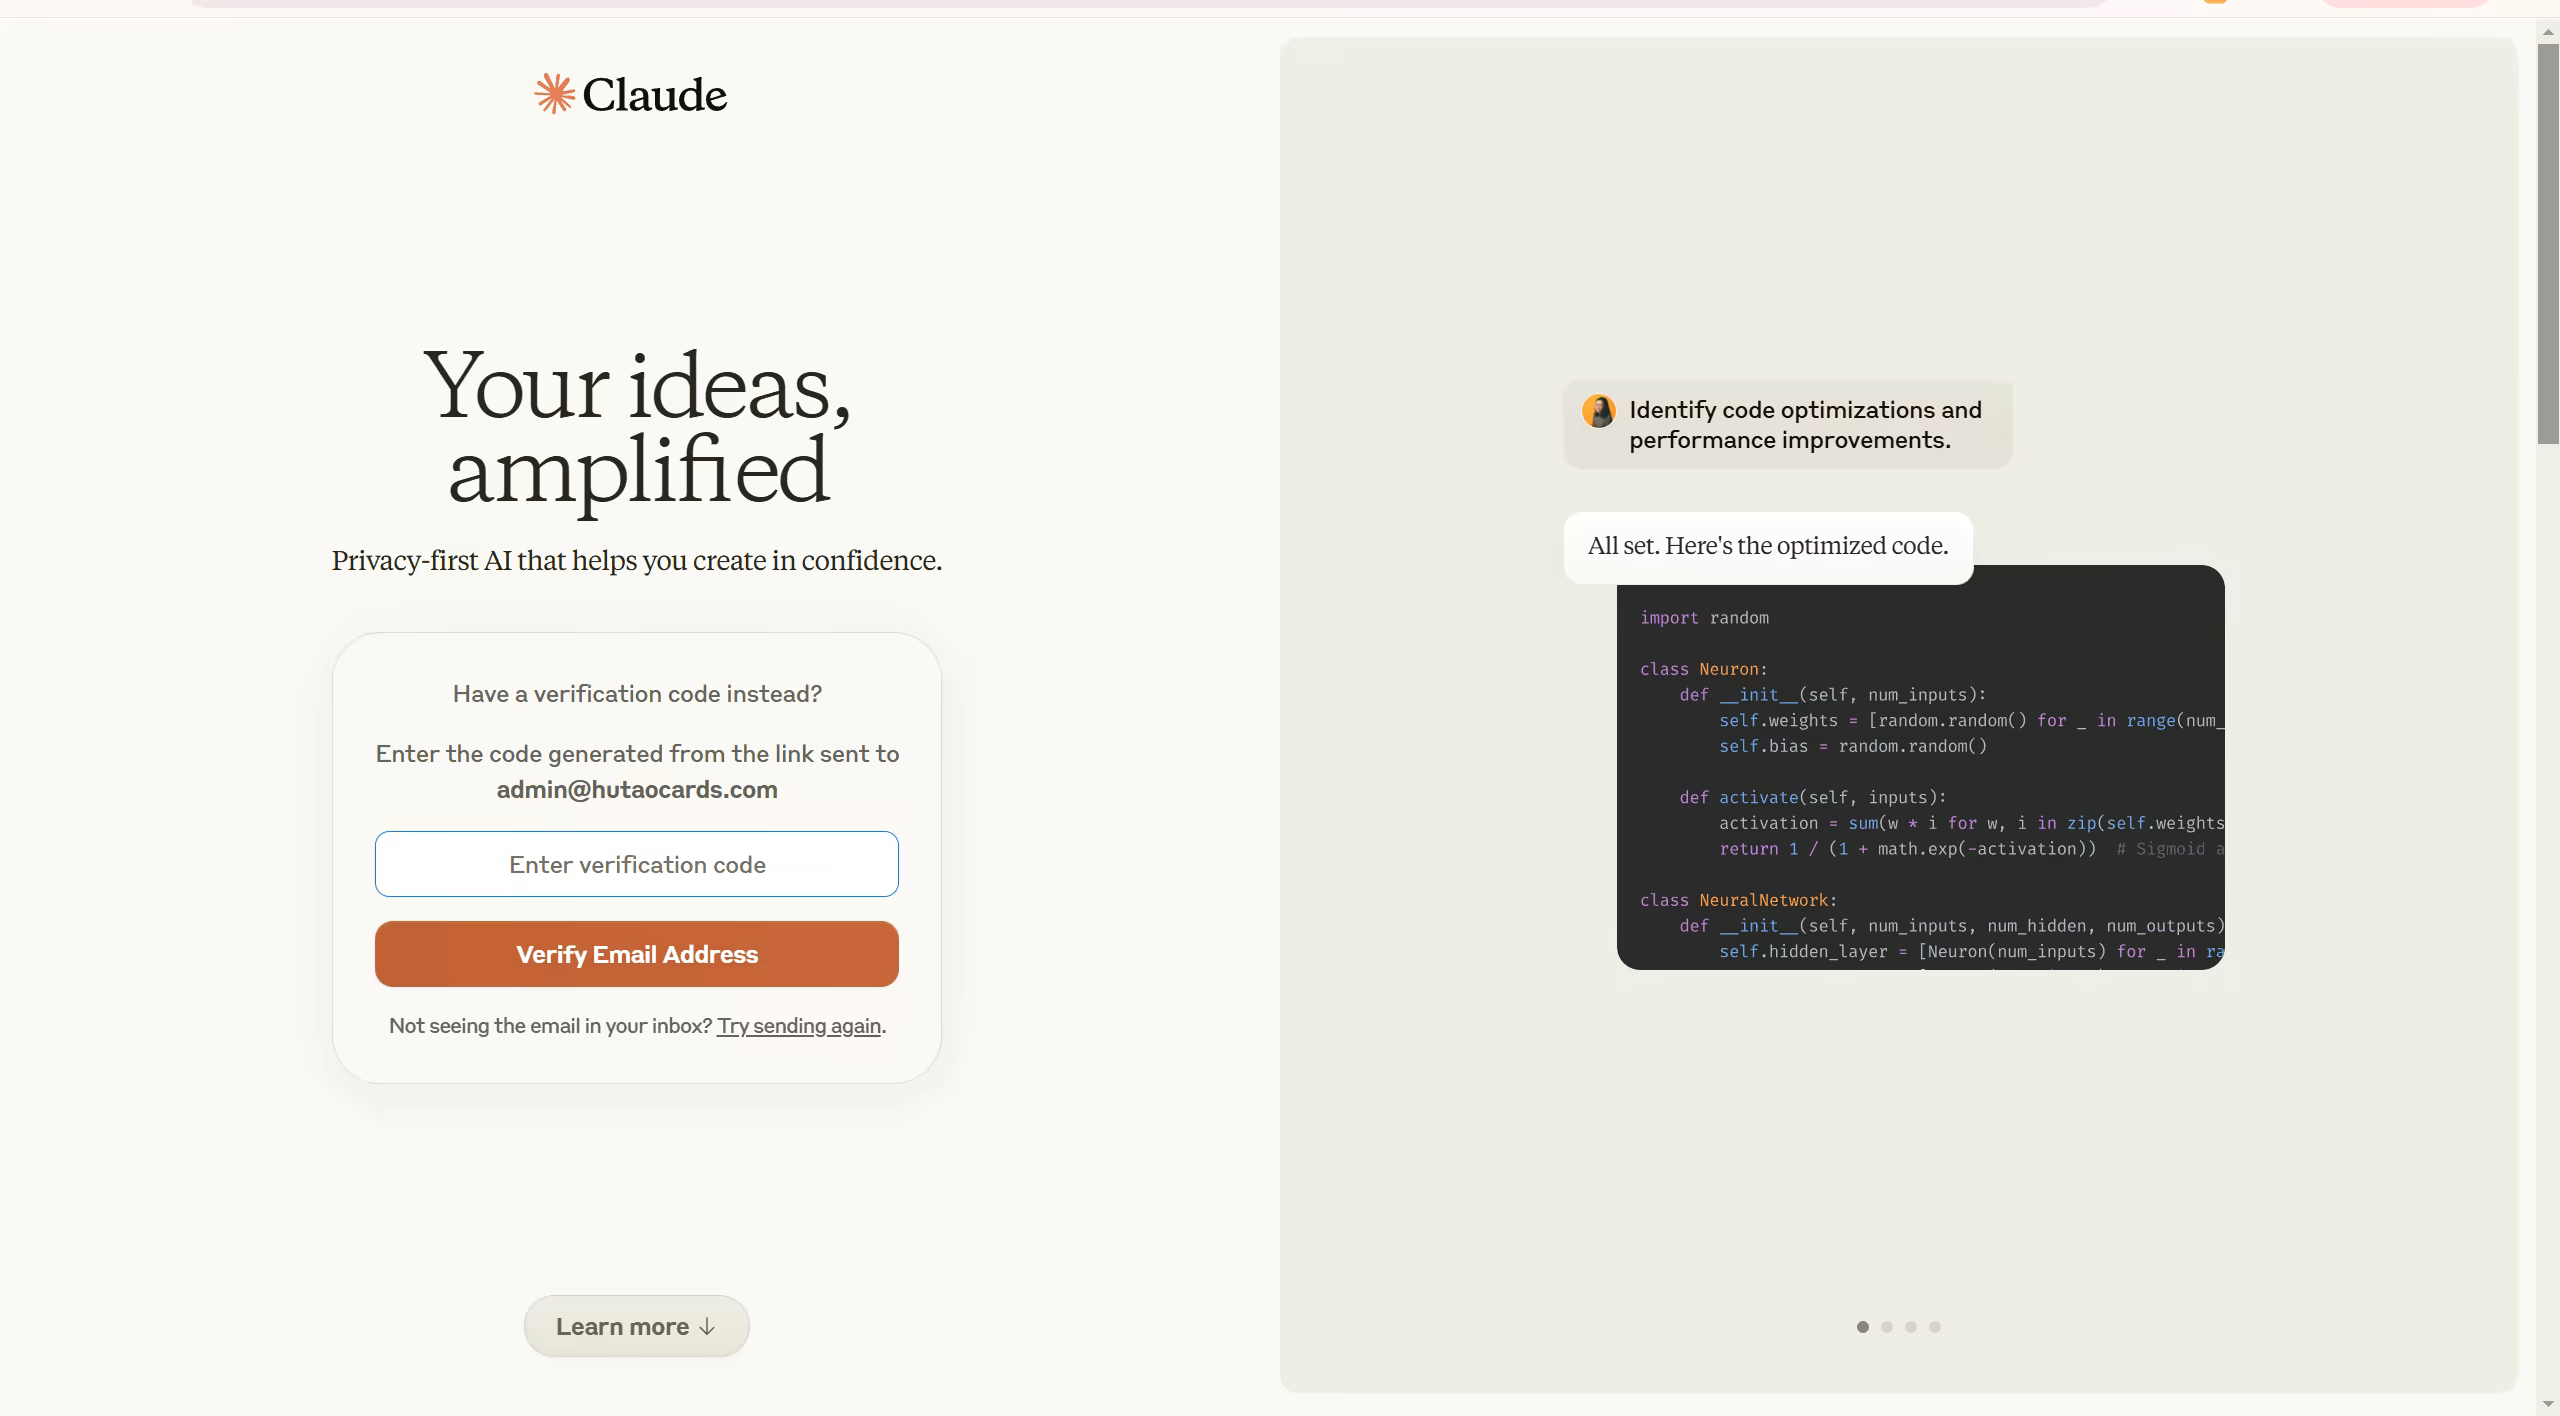Click the Try sending again link
Image resolution: width=2560 pixels, height=1416 pixels.
(x=798, y=1025)
